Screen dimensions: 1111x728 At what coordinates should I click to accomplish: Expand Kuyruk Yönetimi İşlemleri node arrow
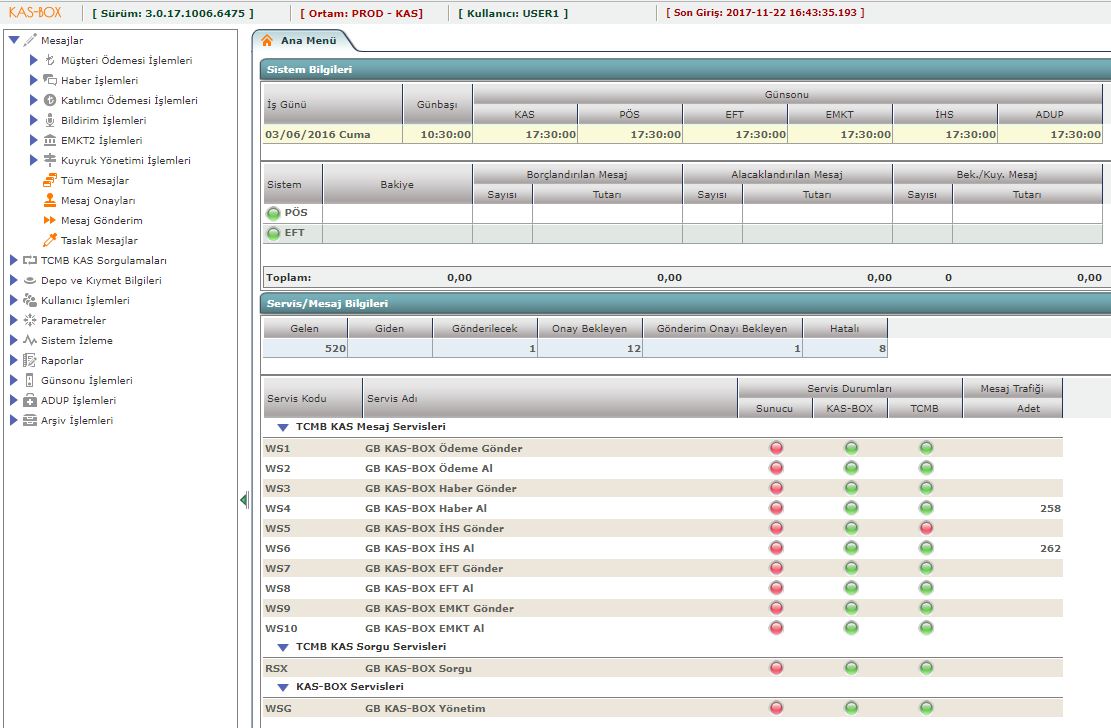coord(33,160)
